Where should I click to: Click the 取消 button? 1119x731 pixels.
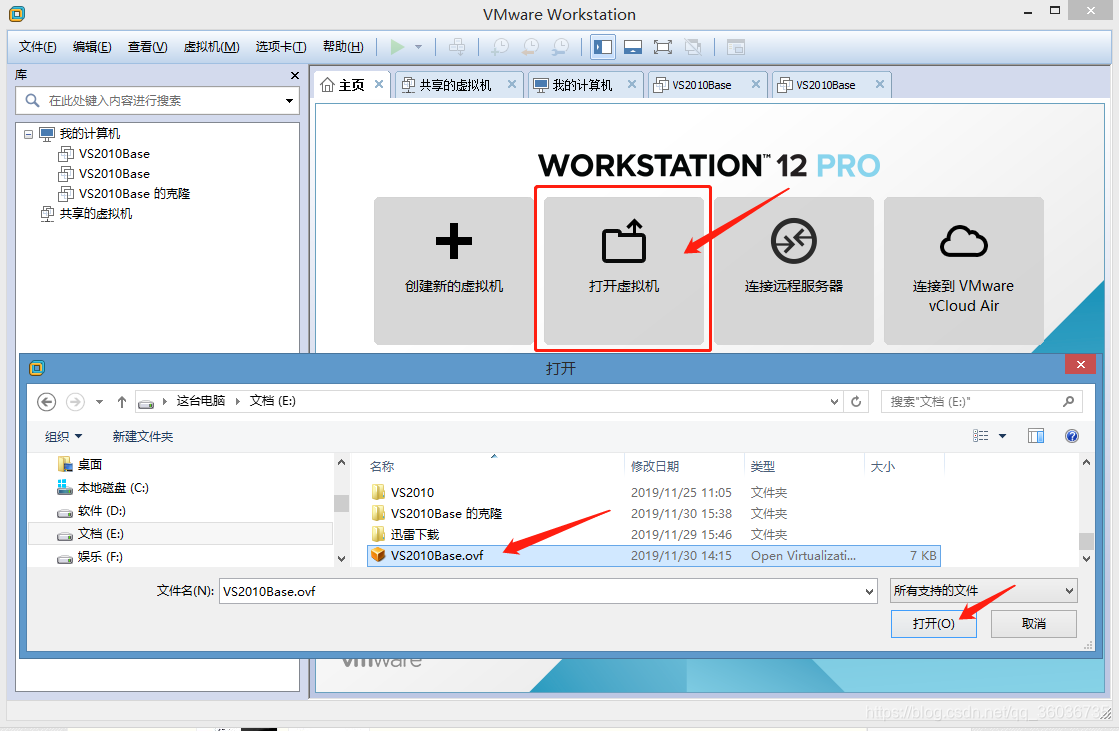point(1033,623)
